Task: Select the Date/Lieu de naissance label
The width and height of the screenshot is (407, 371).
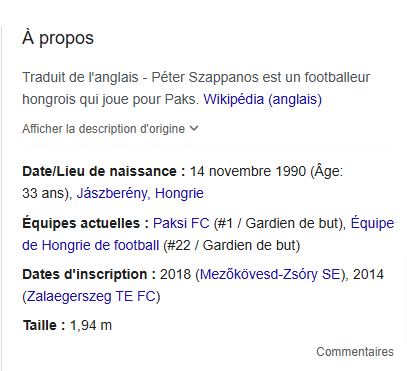Action: (x=104, y=171)
